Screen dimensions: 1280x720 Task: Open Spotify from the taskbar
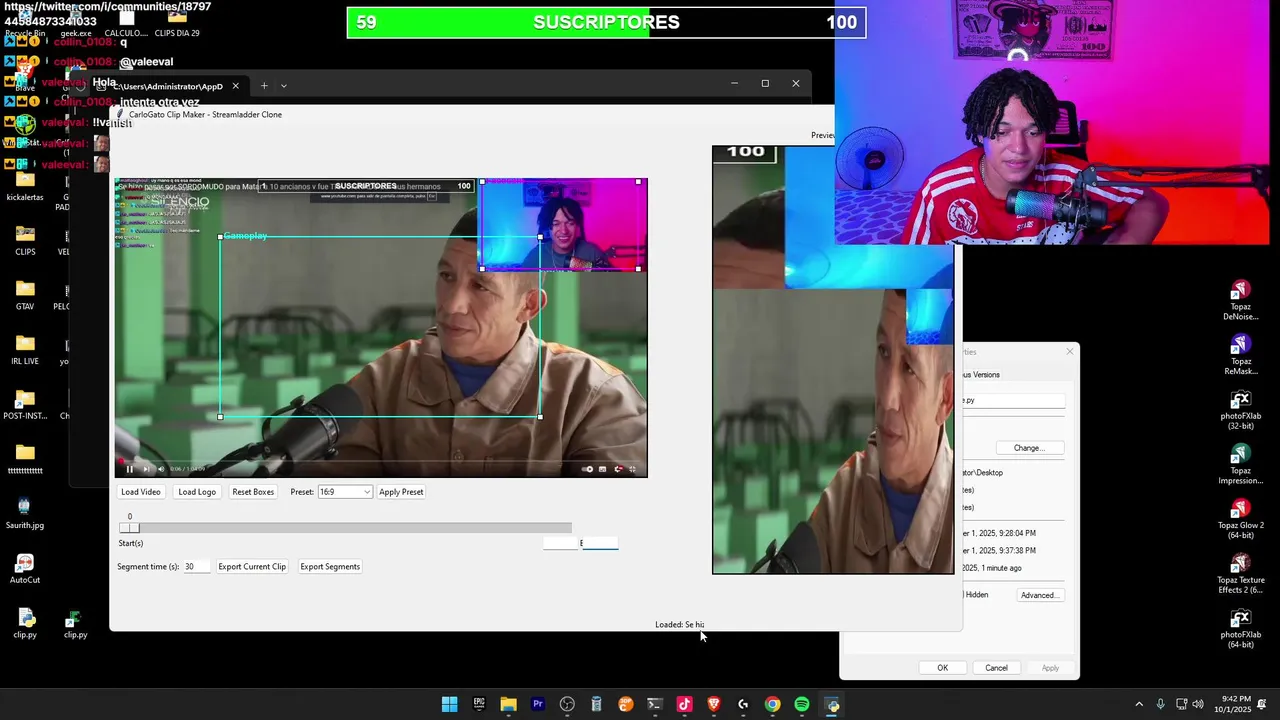(x=802, y=704)
